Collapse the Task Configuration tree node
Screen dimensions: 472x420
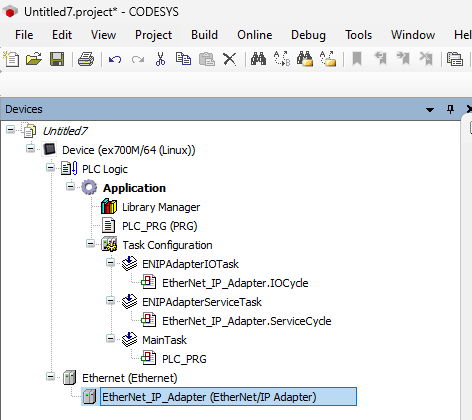[x=90, y=244]
